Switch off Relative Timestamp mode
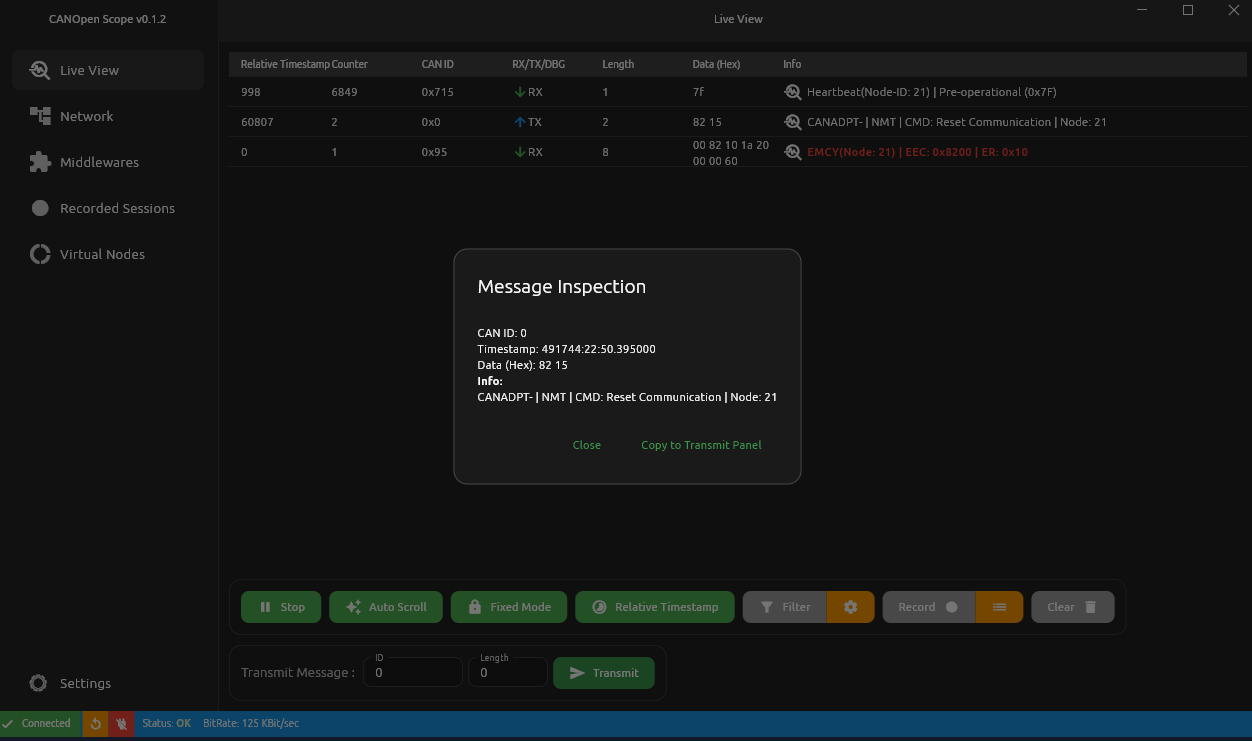The width and height of the screenshot is (1252, 741). pos(654,607)
